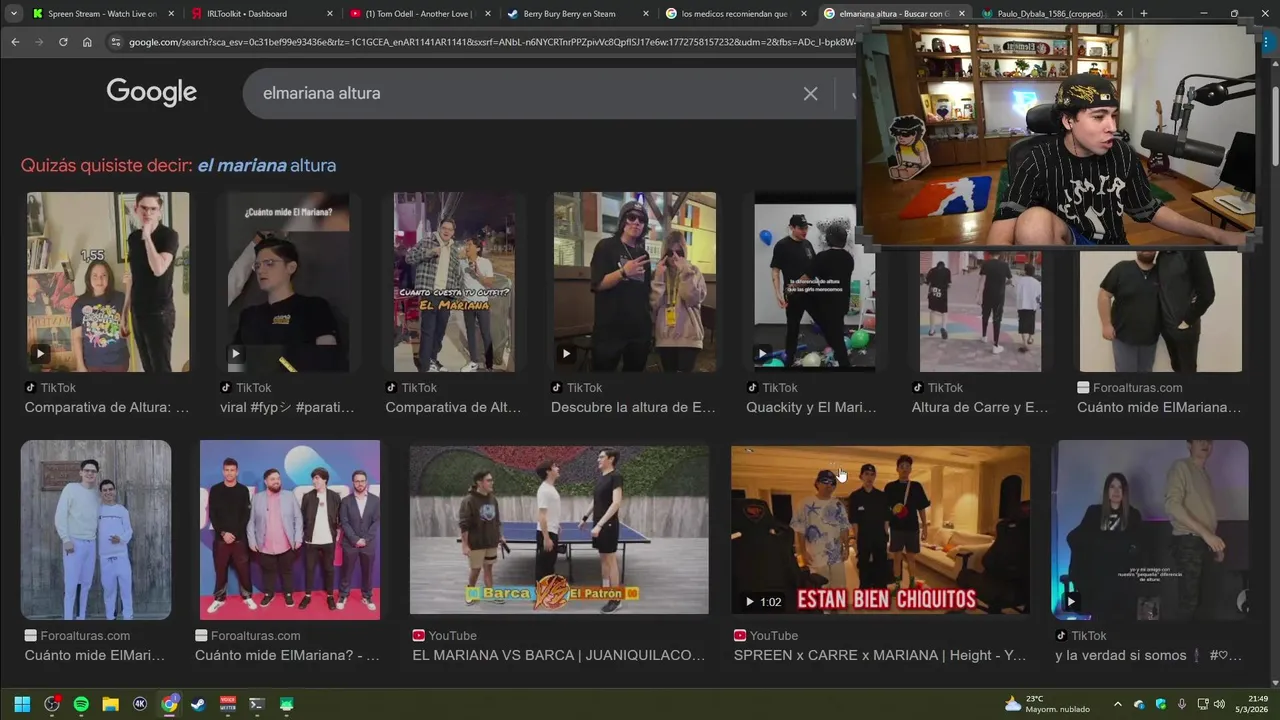Viewport: 1280px width, 720px height.
Task: Open the Windows Start menu
Action: pyautogui.click(x=22, y=704)
